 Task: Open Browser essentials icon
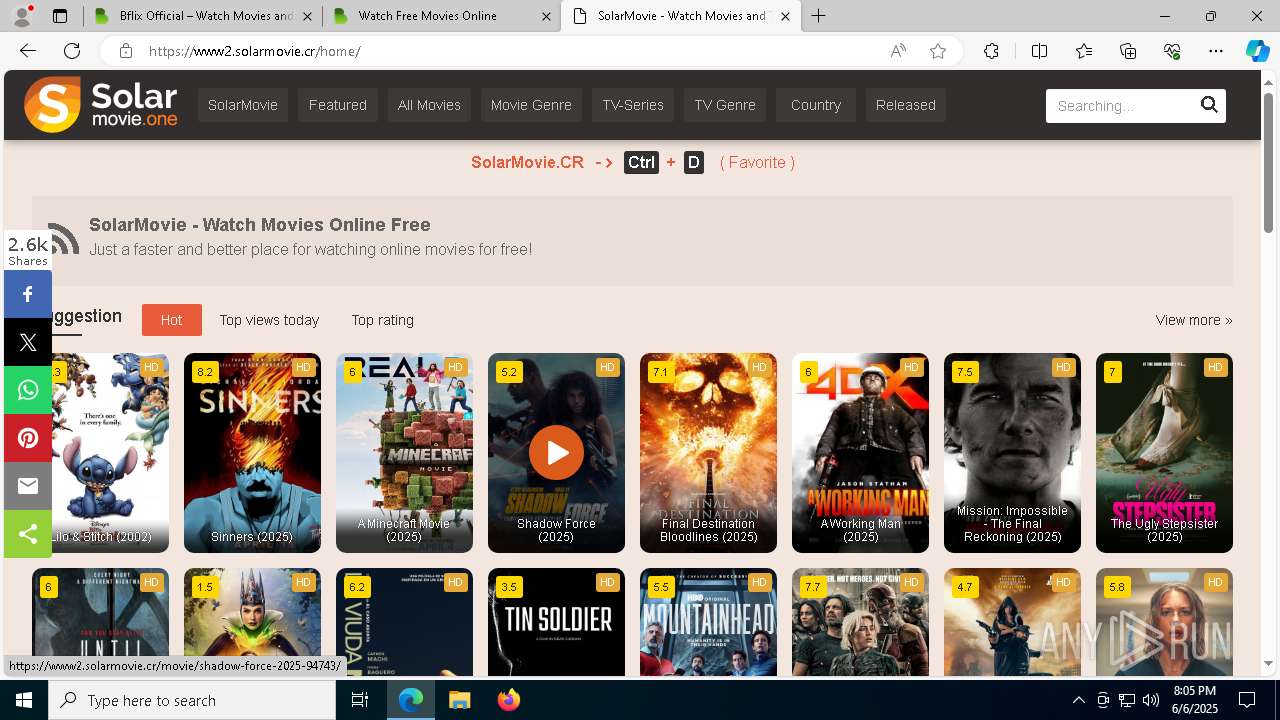click(1172, 51)
